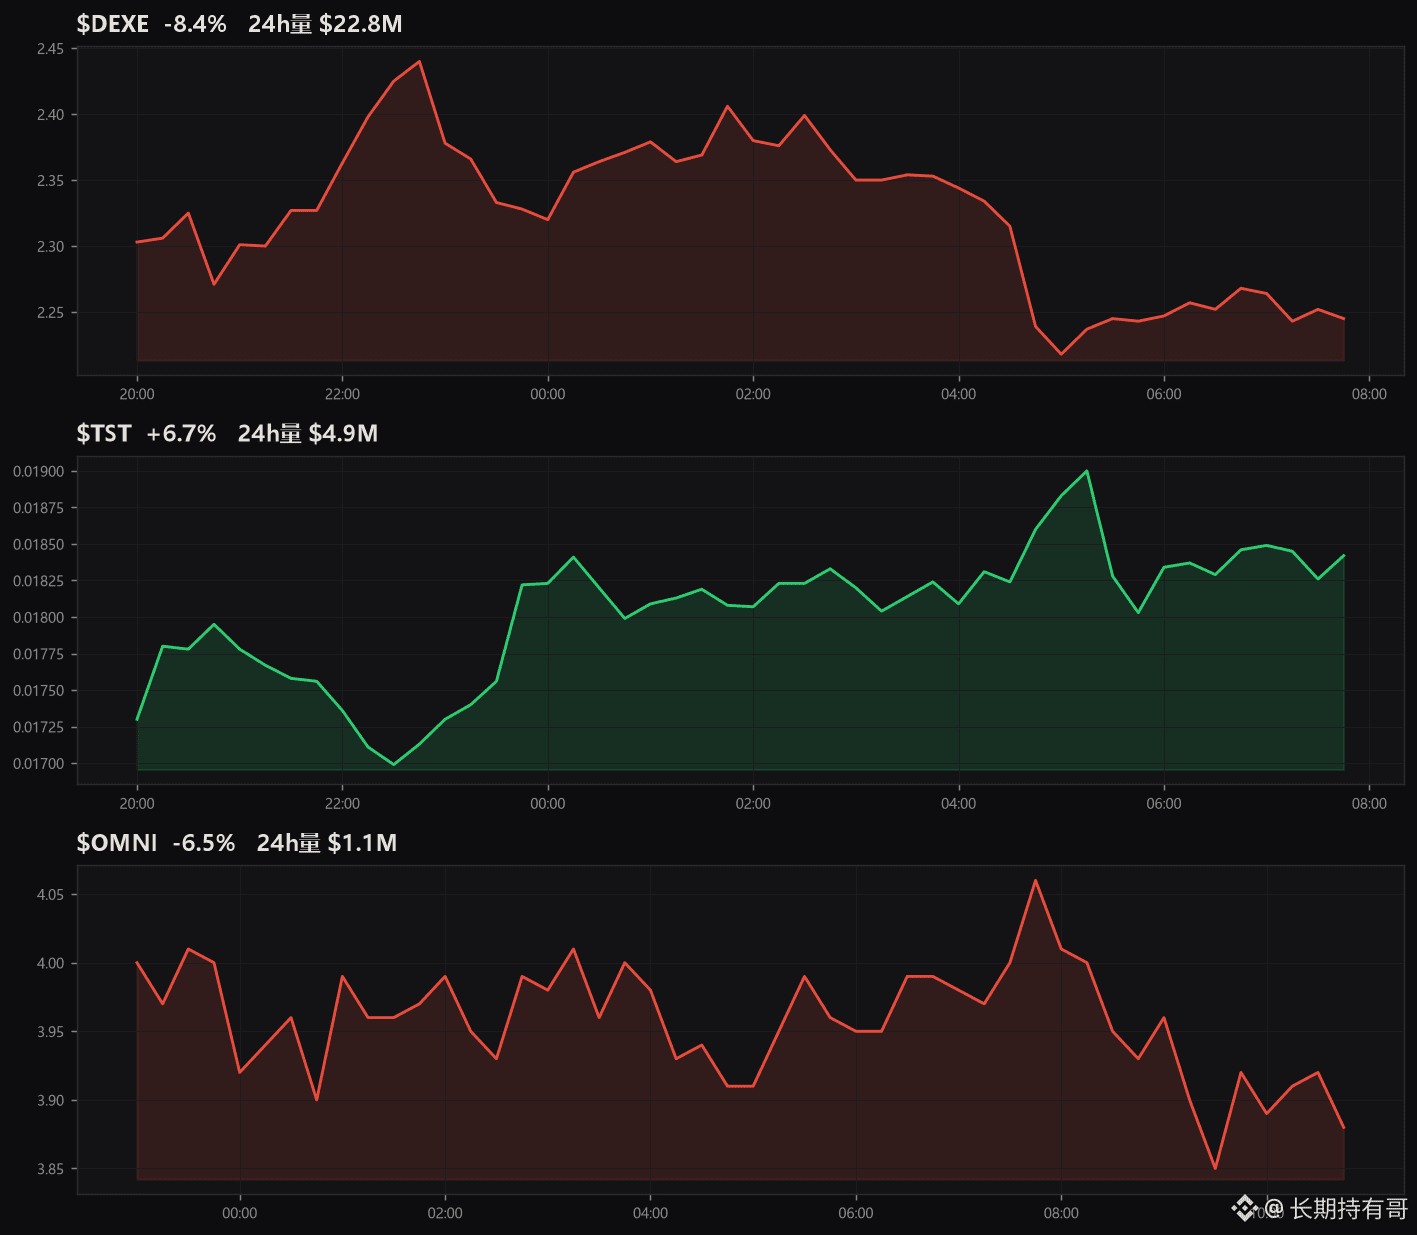This screenshot has width=1417, height=1235.
Task: Click the 00:00 label under OMNI chart
Action: (240, 1213)
